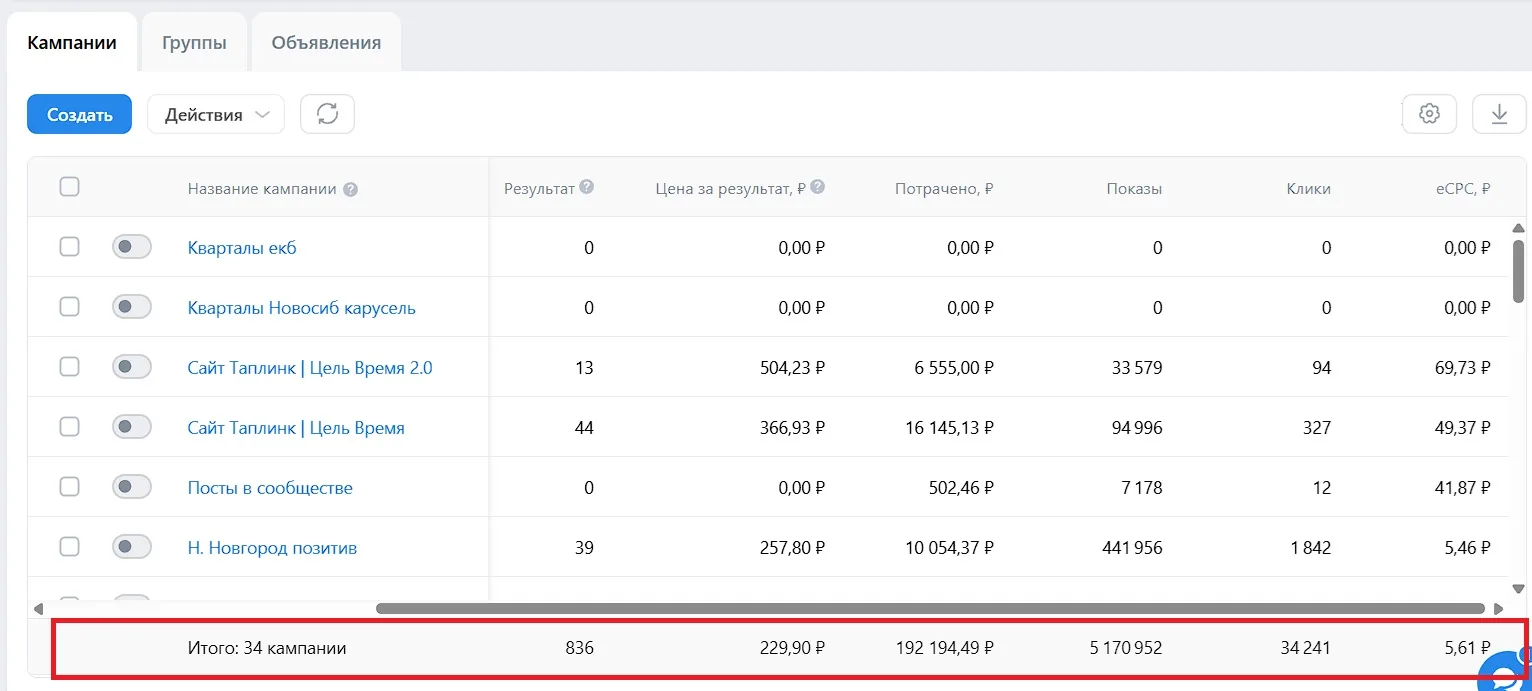Viewport: 1532px width, 691px height.
Task: Open table settings gear icon
Action: coord(1429,114)
